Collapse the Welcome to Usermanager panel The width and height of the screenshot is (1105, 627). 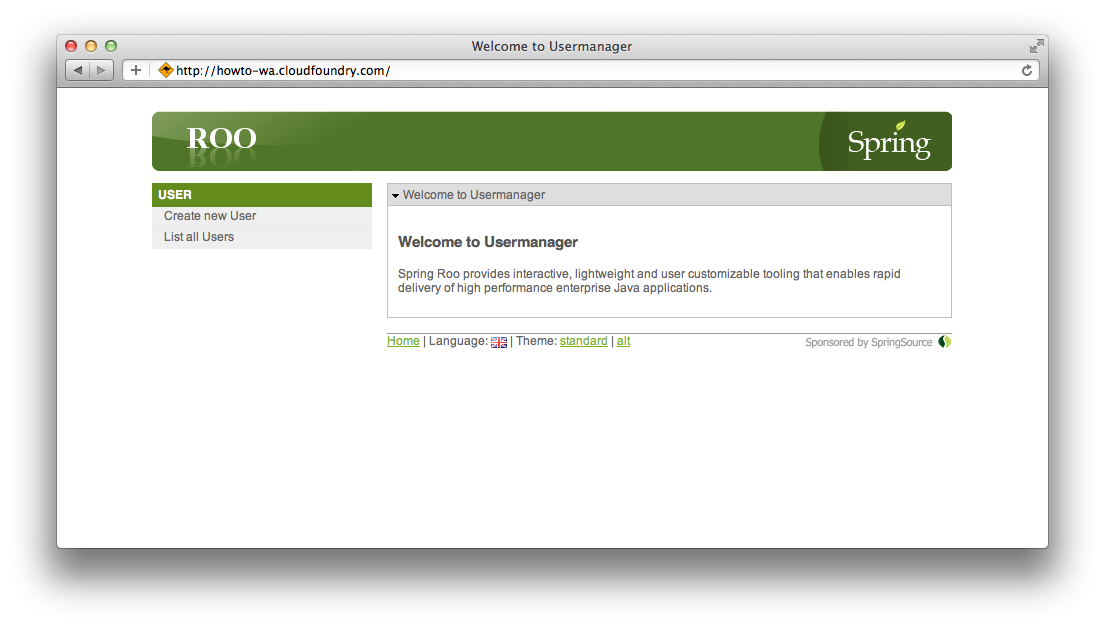[x=395, y=195]
